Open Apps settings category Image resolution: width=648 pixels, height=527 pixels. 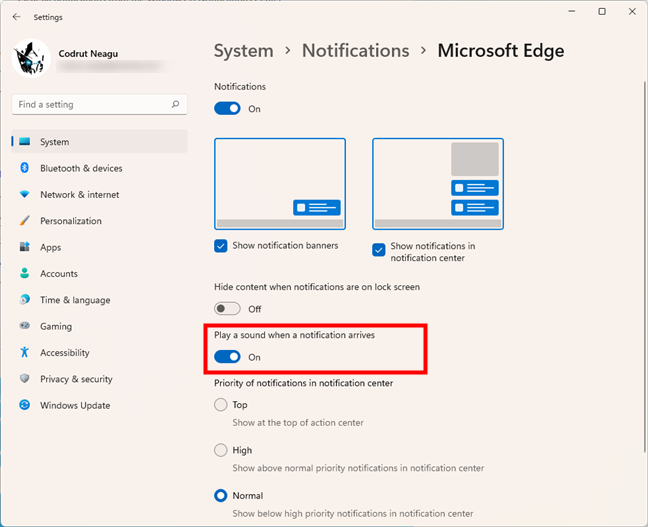99,247
